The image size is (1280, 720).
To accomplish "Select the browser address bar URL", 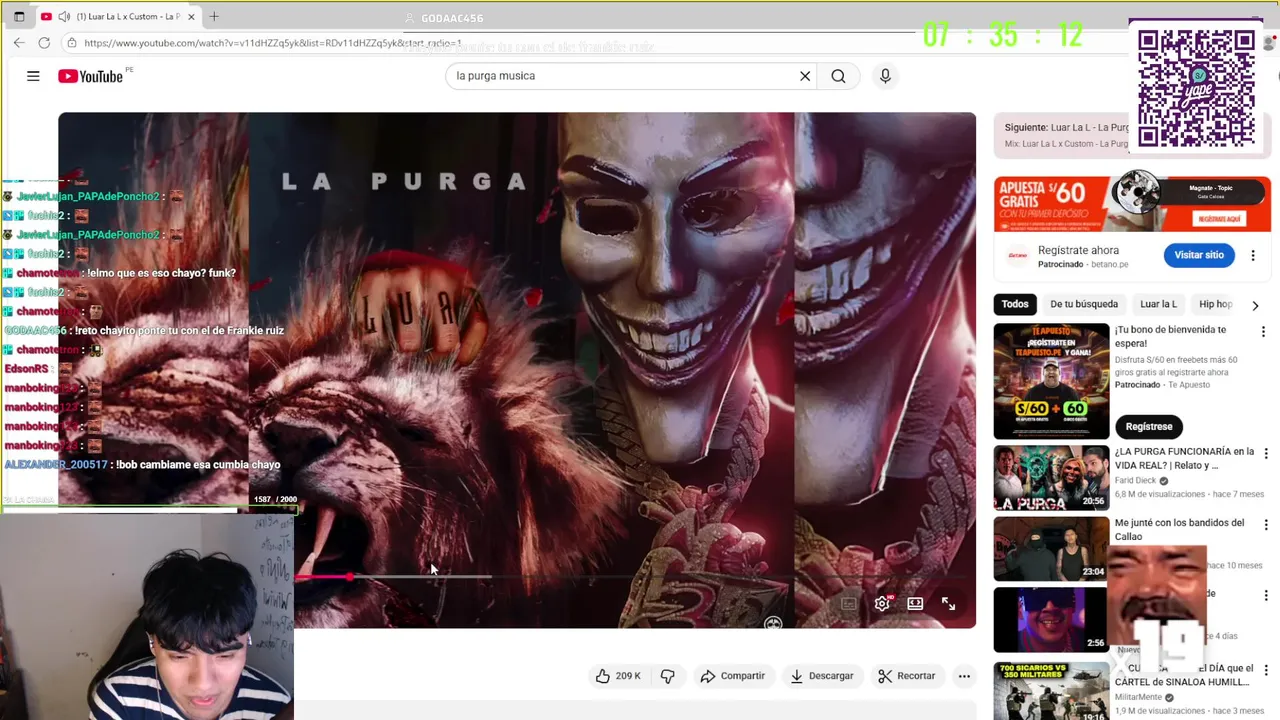I will [x=273, y=43].
